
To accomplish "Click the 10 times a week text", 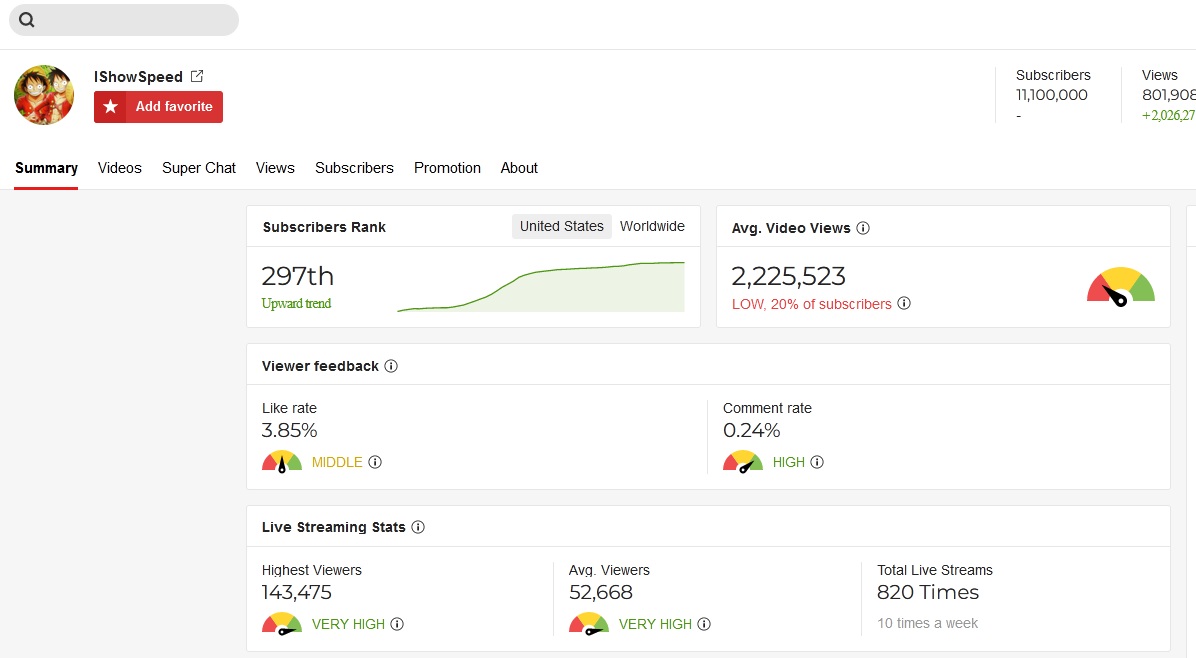I will coord(928,623).
